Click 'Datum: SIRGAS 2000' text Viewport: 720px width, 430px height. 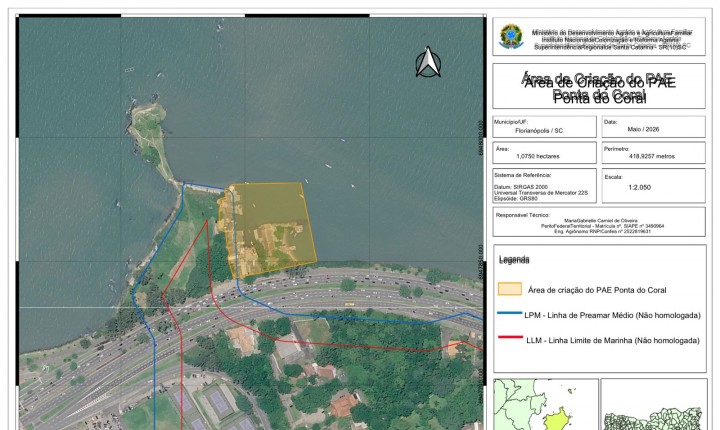521,187
